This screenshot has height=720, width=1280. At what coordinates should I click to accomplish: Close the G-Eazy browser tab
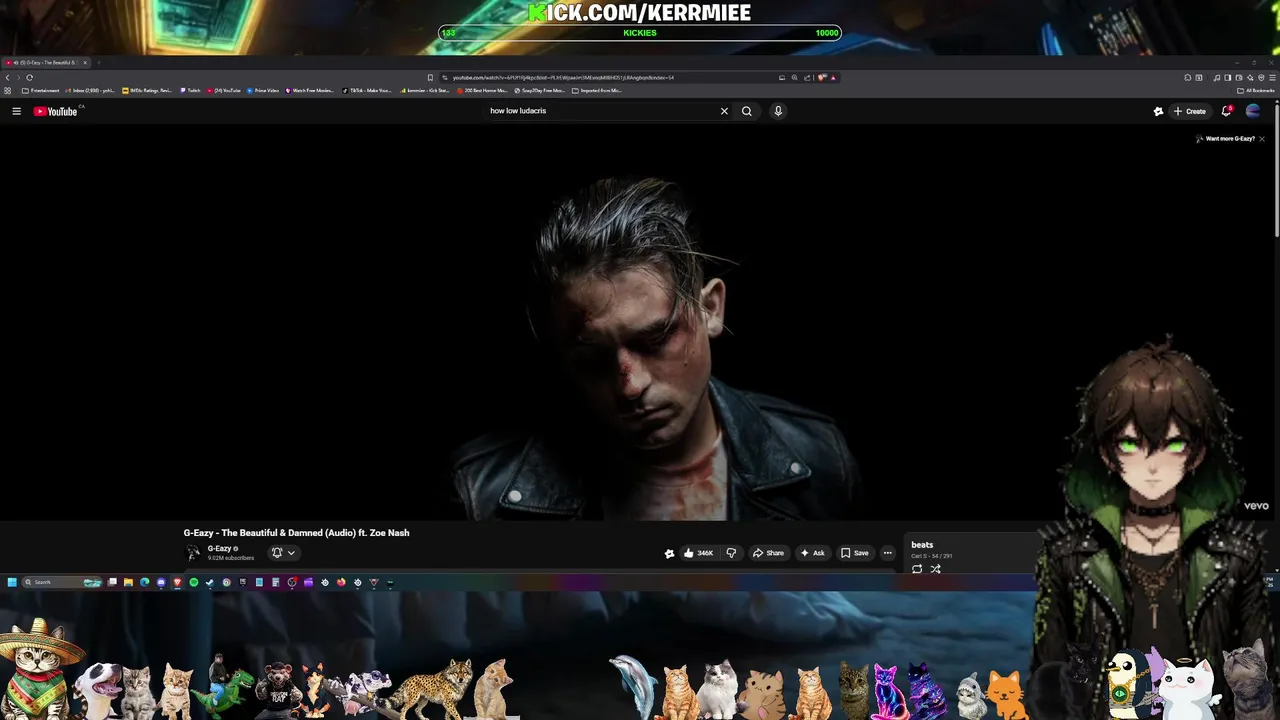(85, 62)
